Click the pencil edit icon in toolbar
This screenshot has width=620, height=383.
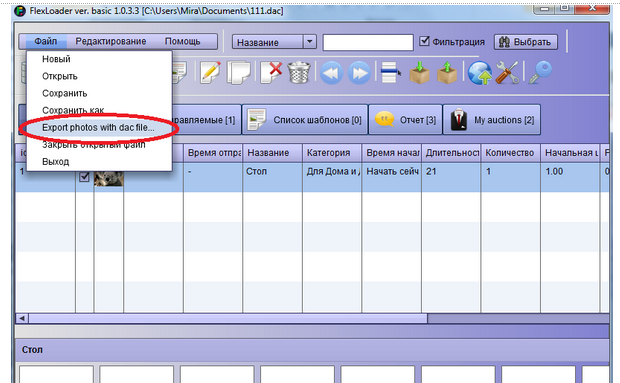tap(210, 72)
